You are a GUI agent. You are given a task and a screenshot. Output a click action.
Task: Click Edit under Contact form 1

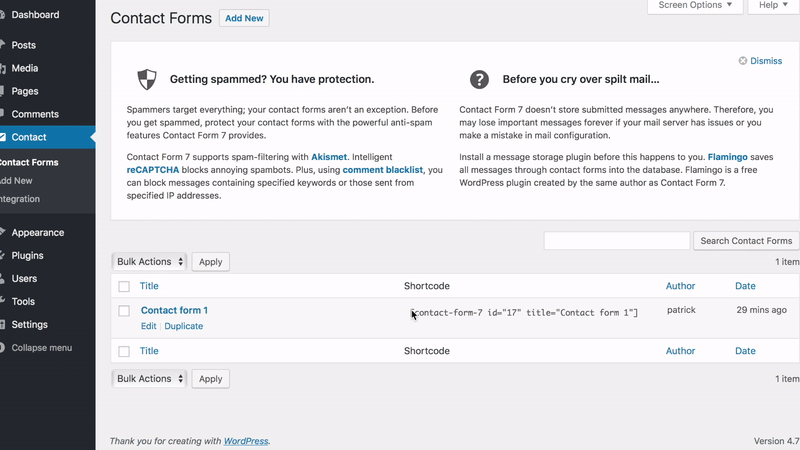click(x=148, y=326)
